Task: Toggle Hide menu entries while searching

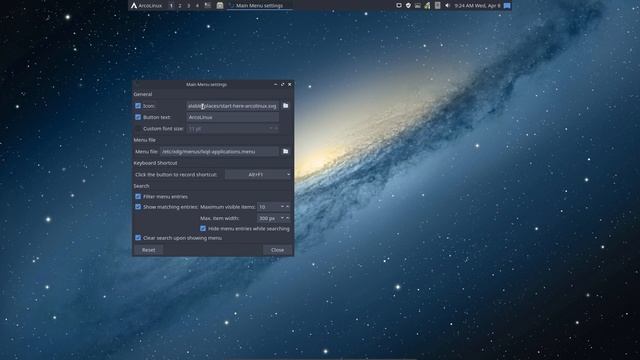Action: point(203,229)
